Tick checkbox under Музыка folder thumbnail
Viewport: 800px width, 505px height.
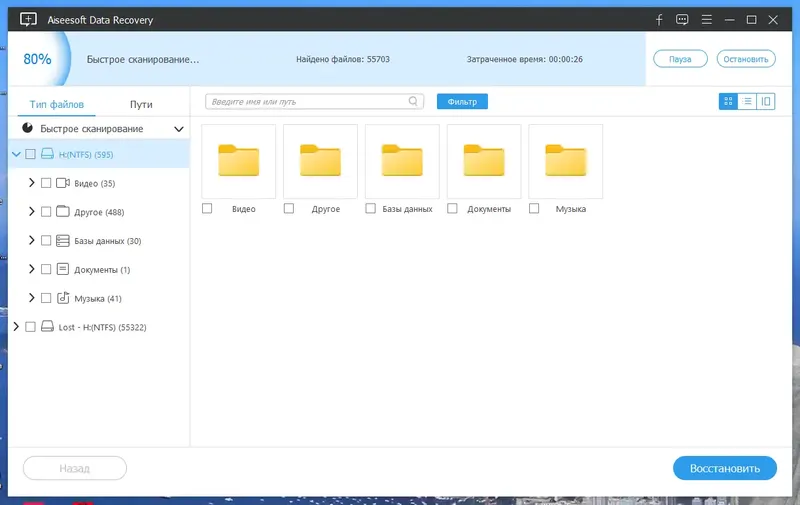point(534,208)
